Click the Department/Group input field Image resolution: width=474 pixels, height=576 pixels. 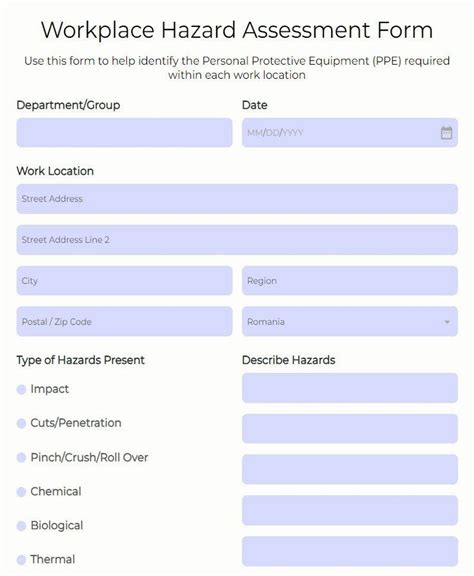point(124,133)
